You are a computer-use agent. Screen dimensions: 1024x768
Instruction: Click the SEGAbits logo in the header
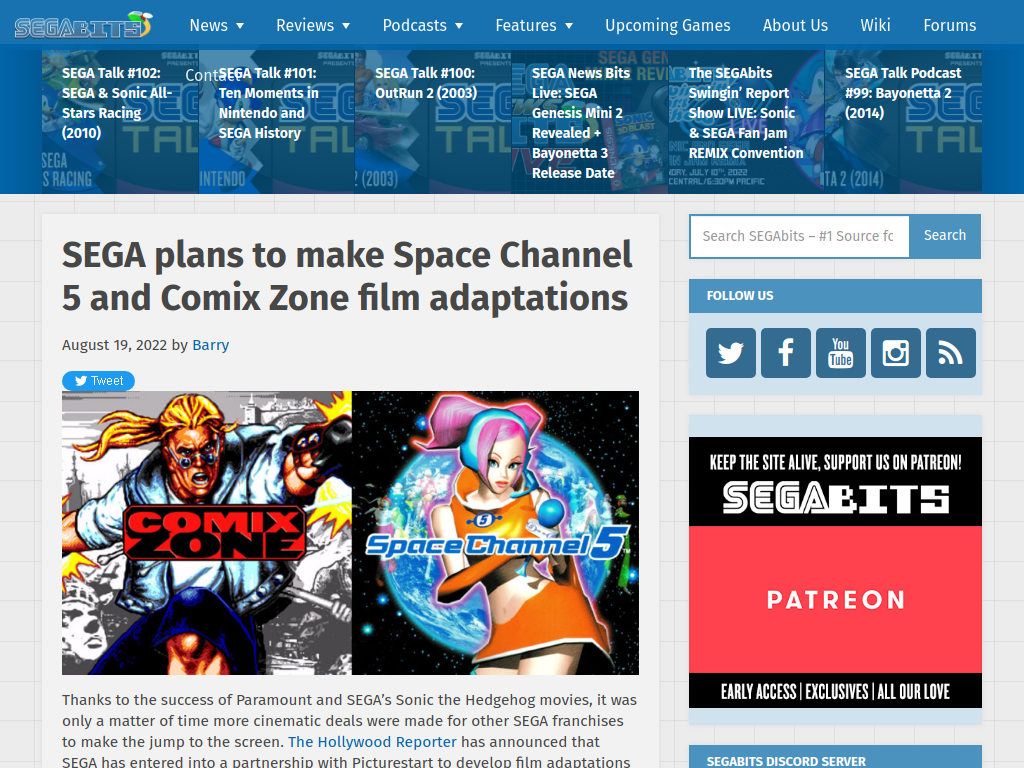[x=84, y=25]
